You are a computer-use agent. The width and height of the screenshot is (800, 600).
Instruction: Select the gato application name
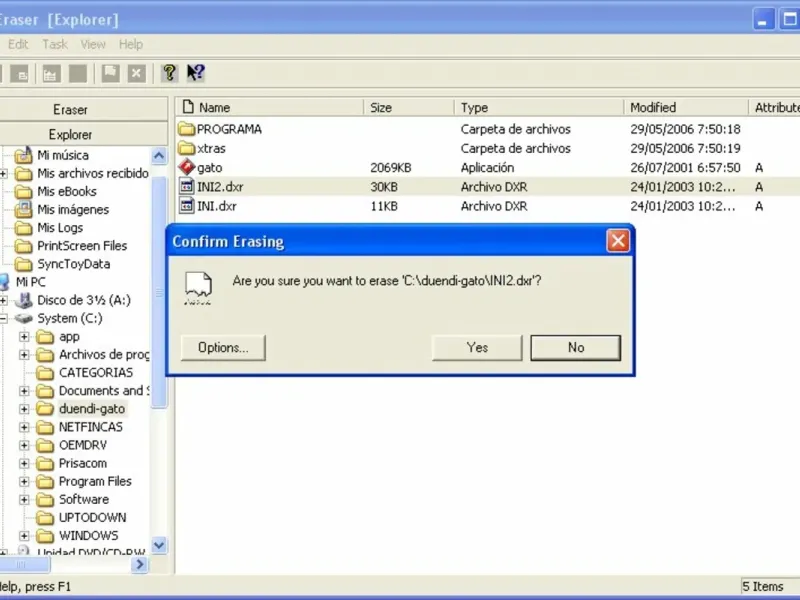pos(210,167)
